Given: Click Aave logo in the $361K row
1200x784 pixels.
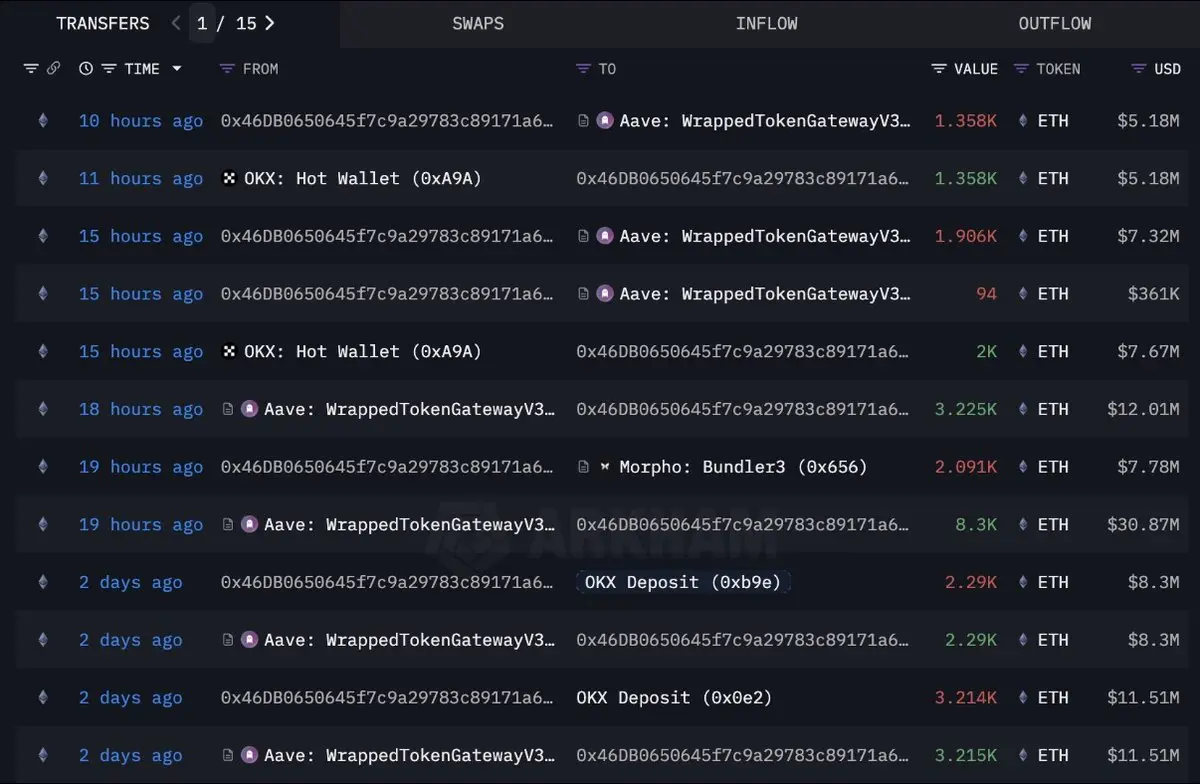Looking at the screenshot, I should [x=605, y=294].
